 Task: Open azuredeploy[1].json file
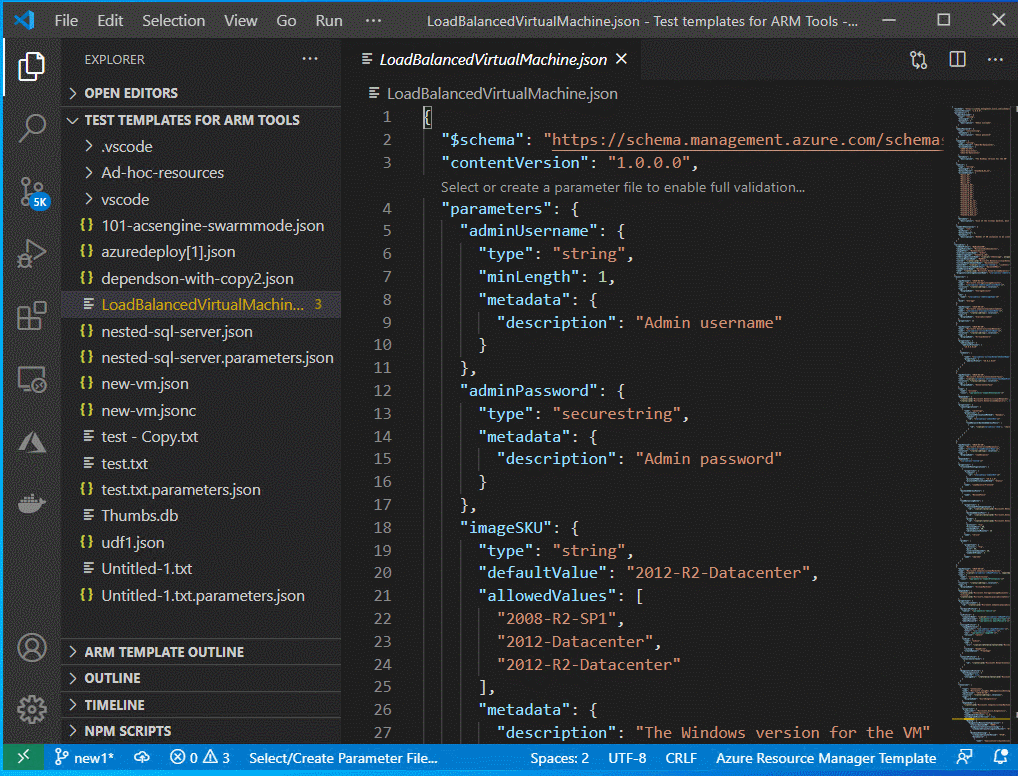pos(201,252)
